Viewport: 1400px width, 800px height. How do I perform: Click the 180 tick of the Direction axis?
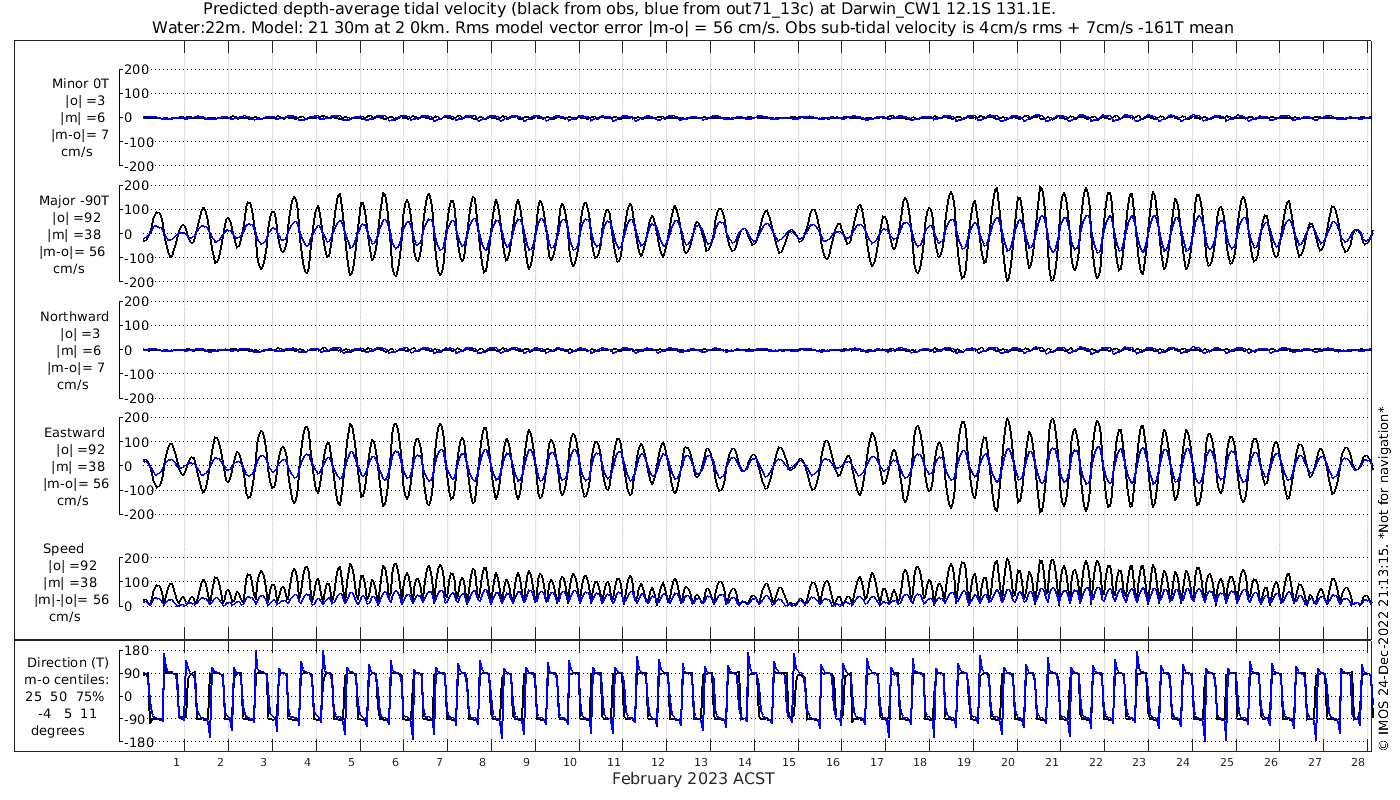(x=137, y=653)
